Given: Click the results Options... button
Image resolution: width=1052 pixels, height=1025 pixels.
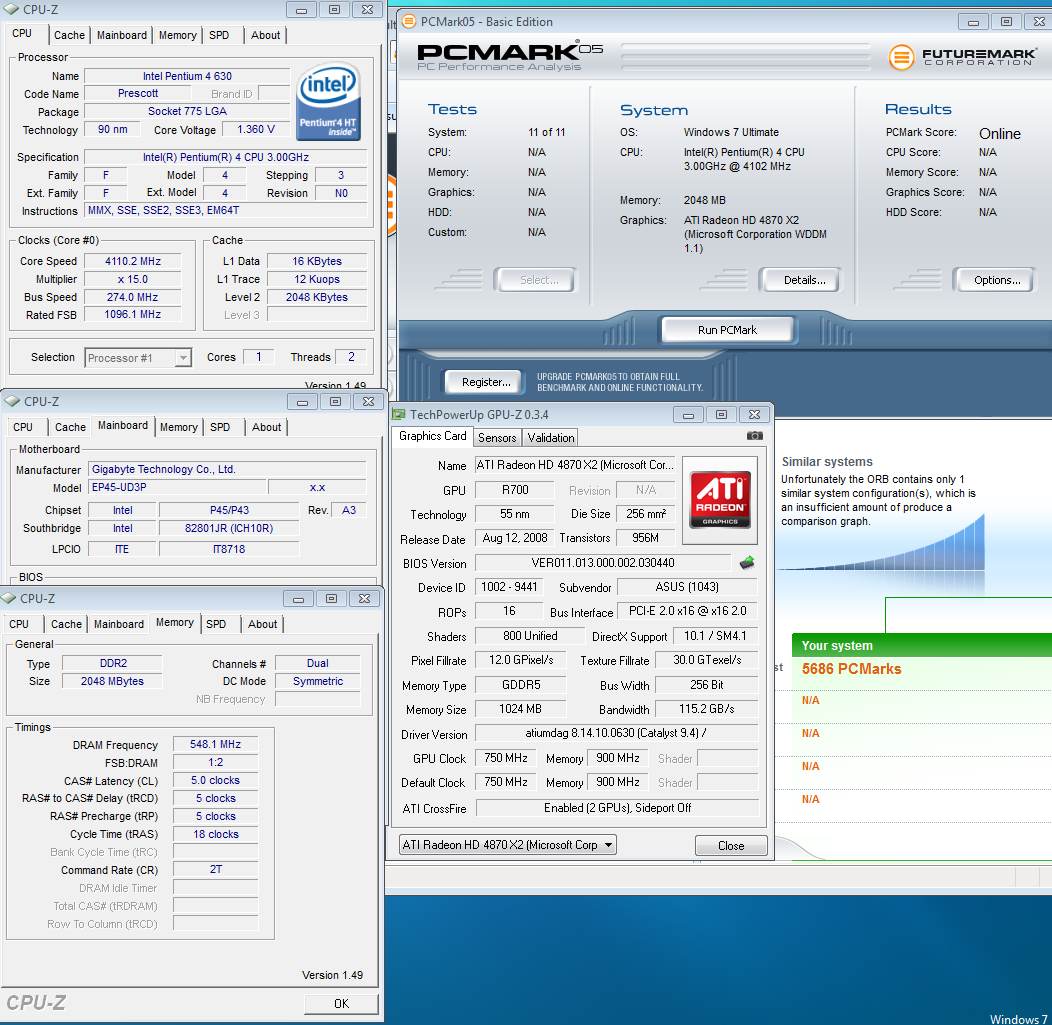Looking at the screenshot, I should pos(997,280).
